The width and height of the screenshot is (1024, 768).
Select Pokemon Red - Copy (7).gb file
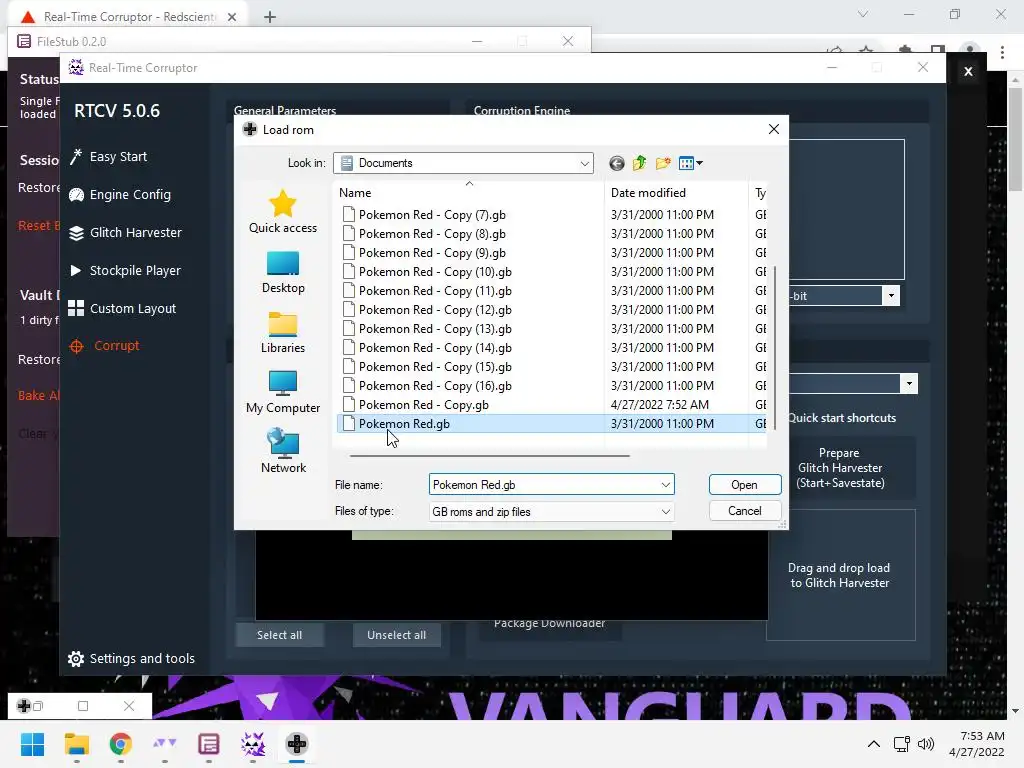pos(432,215)
